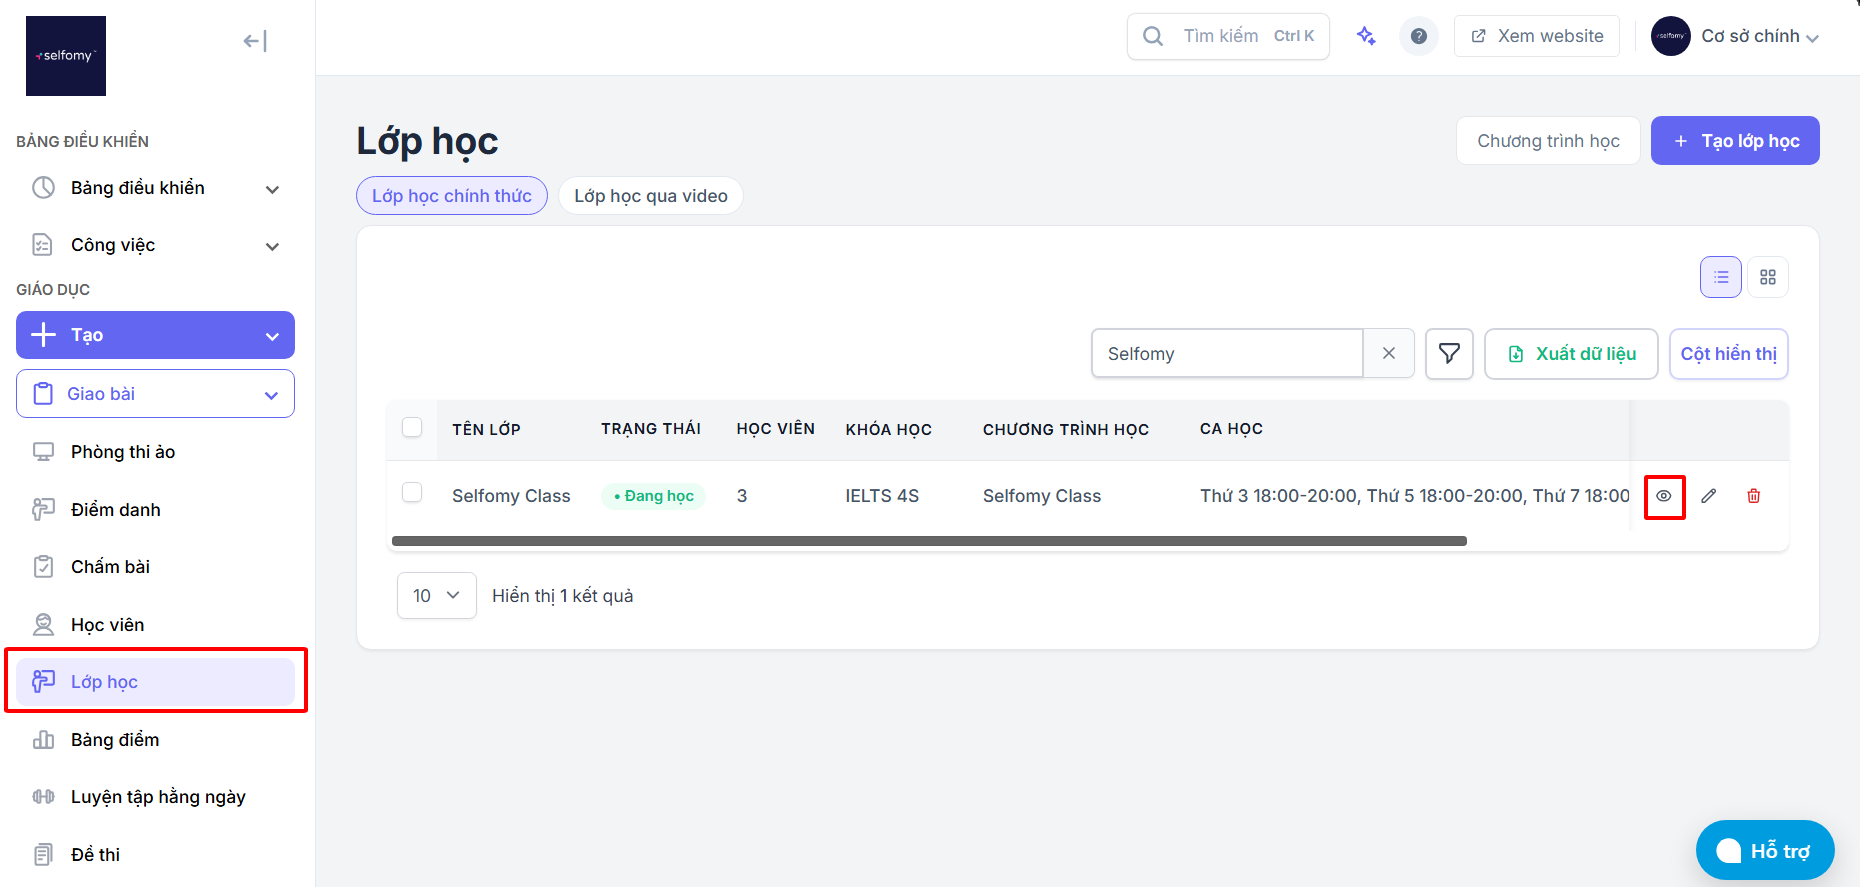Click Xuất dữ liệu export button
This screenshot has height=887, width=1860.
[1571, 354]
